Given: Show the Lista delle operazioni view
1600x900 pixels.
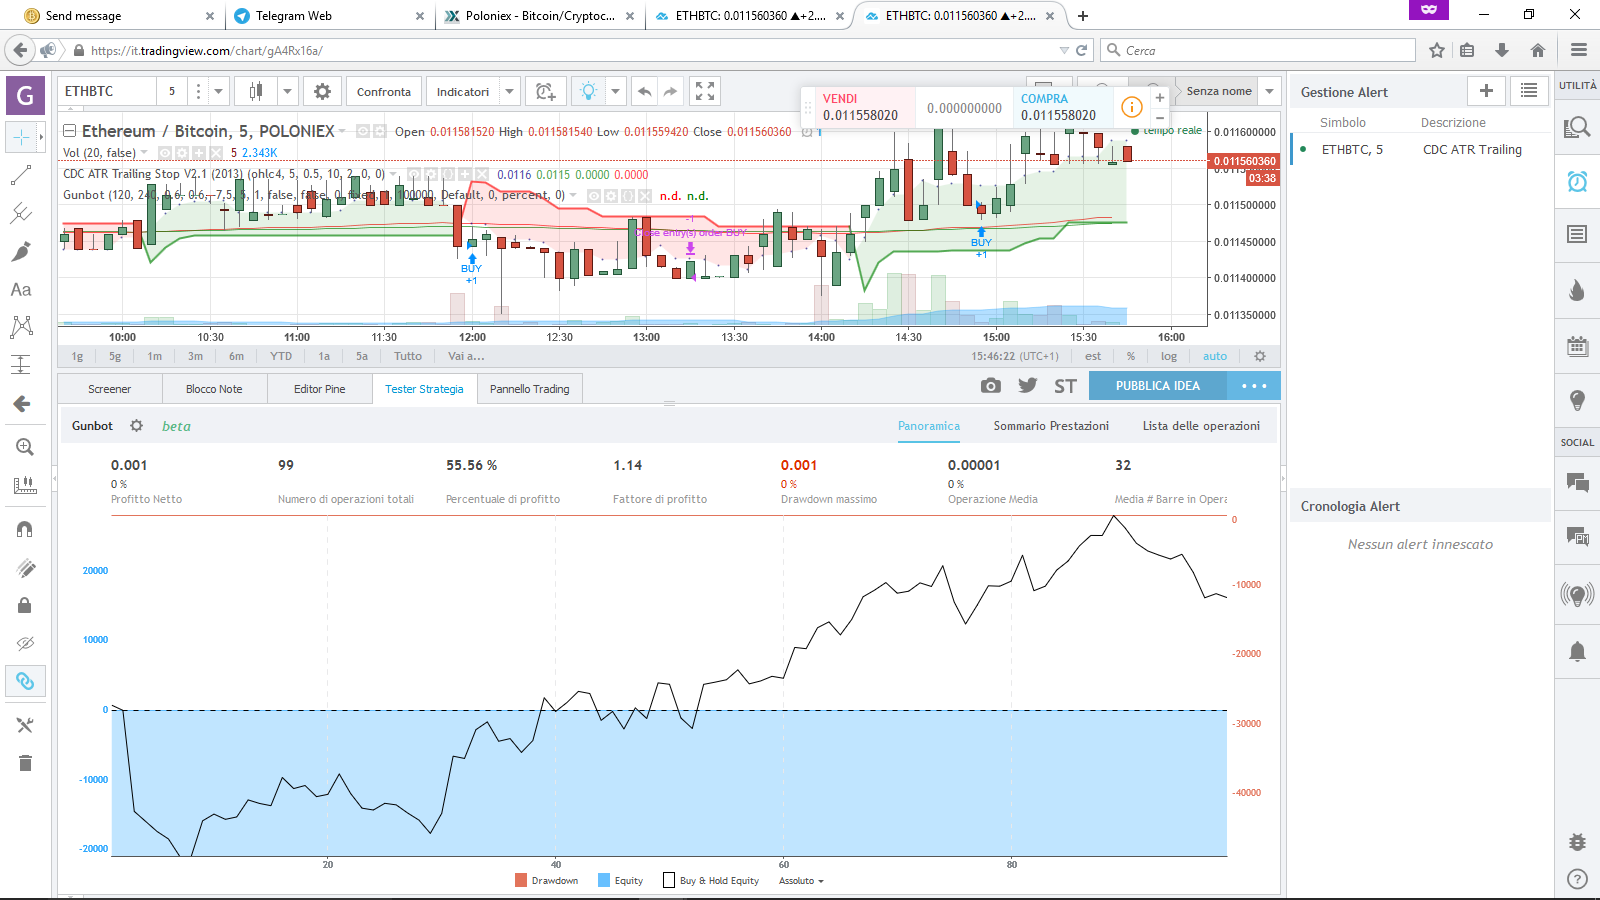Looking at the screenshot, I should 1201,426.
